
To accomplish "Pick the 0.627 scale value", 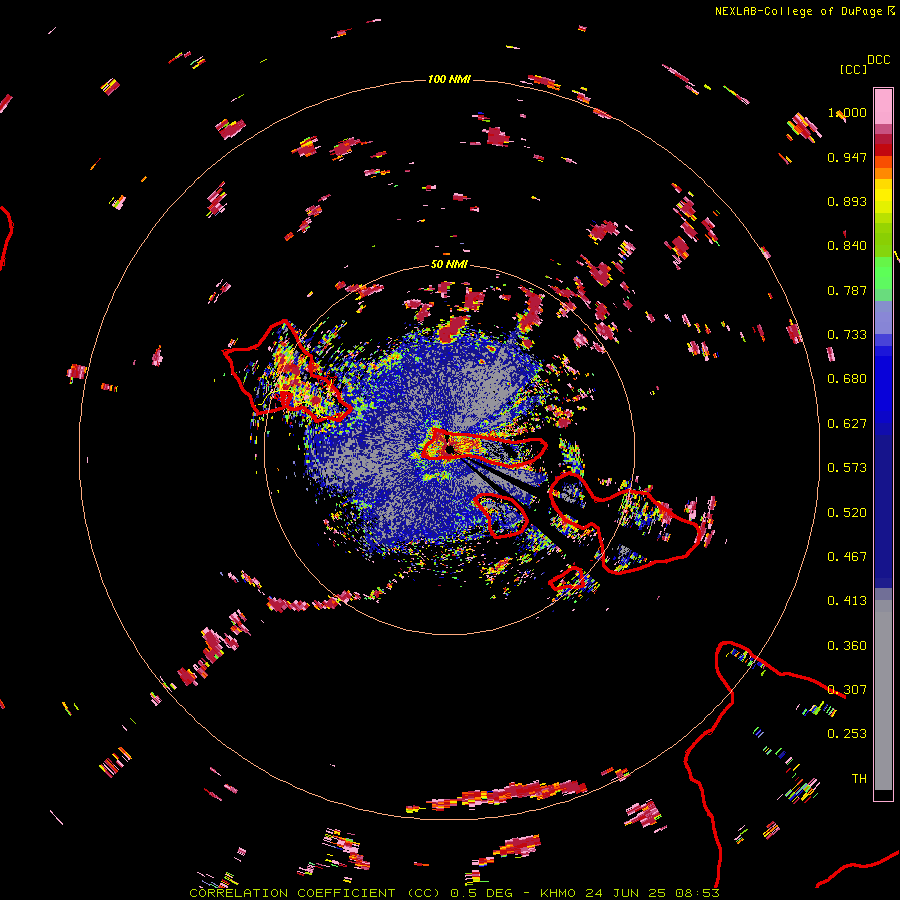I will pyautogui.click(x=847, y=424).
